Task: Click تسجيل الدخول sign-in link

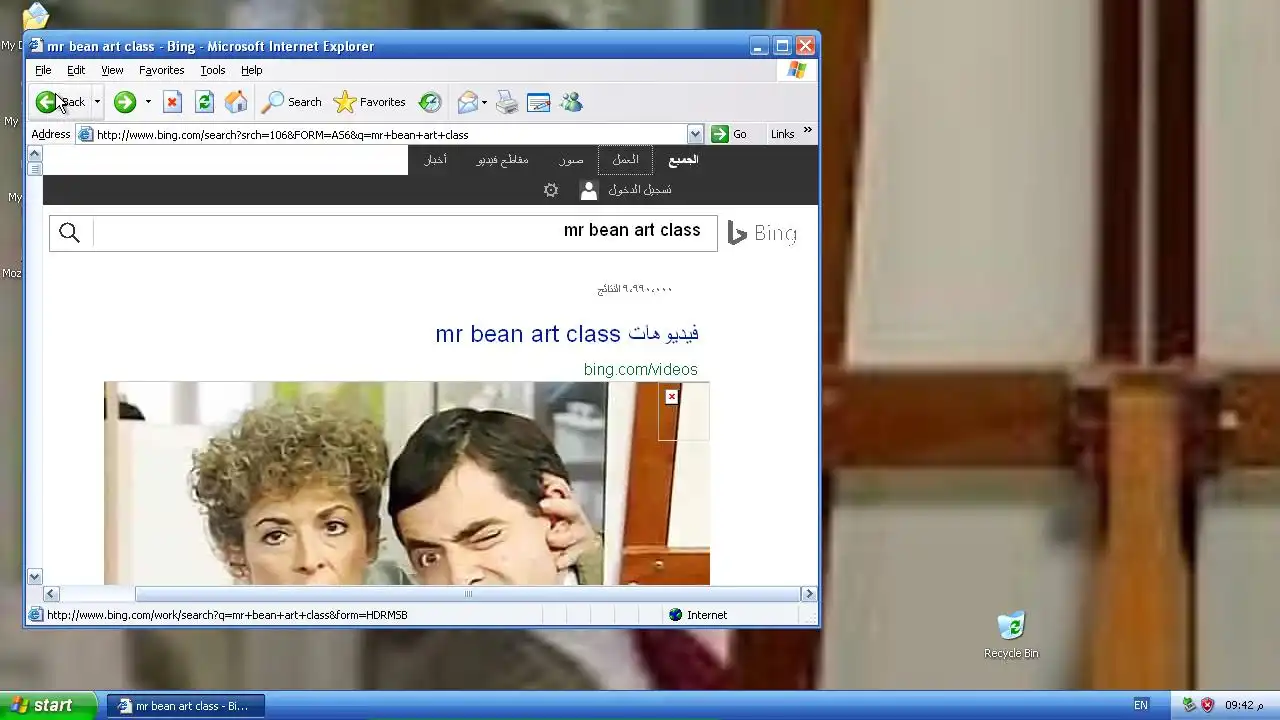Action: point(640,190)
